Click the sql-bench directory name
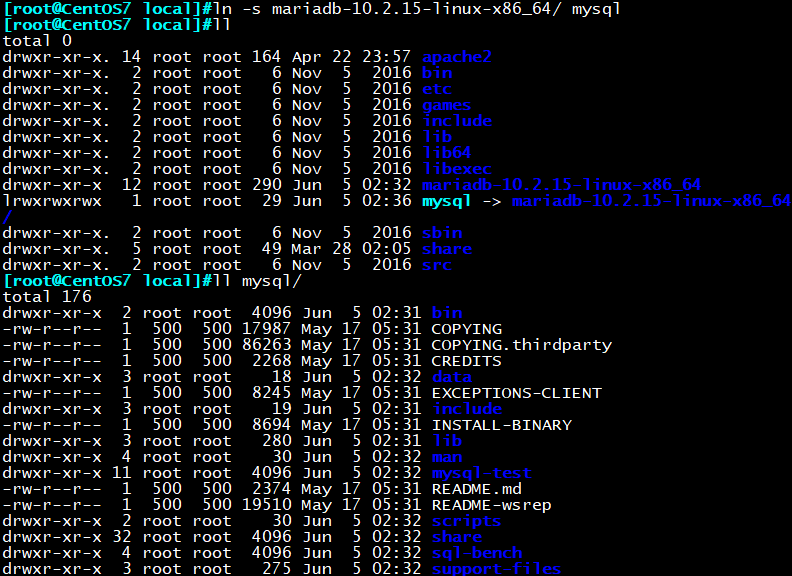792x576 pixels. [x=477, y=553]
